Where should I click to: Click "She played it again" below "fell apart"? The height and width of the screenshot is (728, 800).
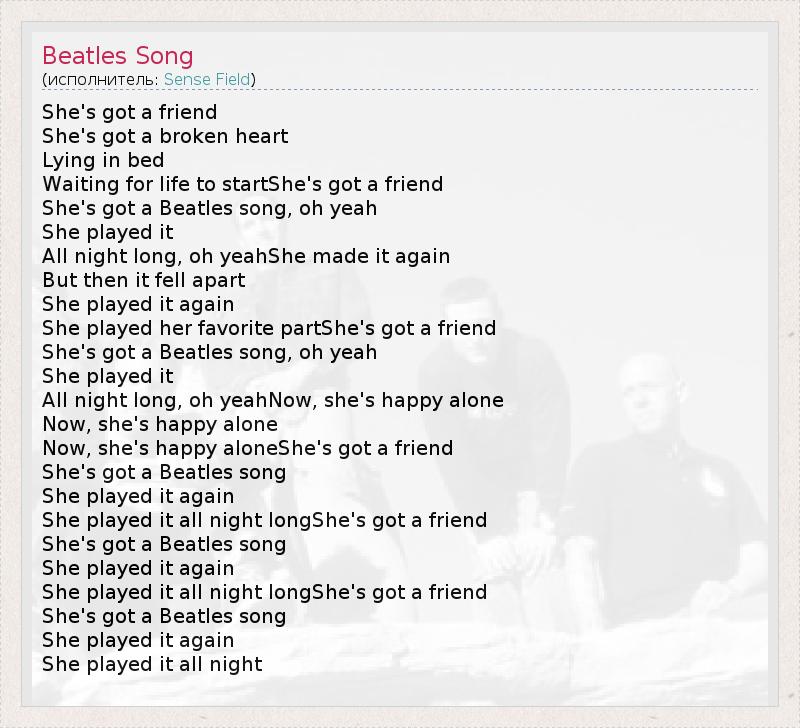[x=138, y=304]
